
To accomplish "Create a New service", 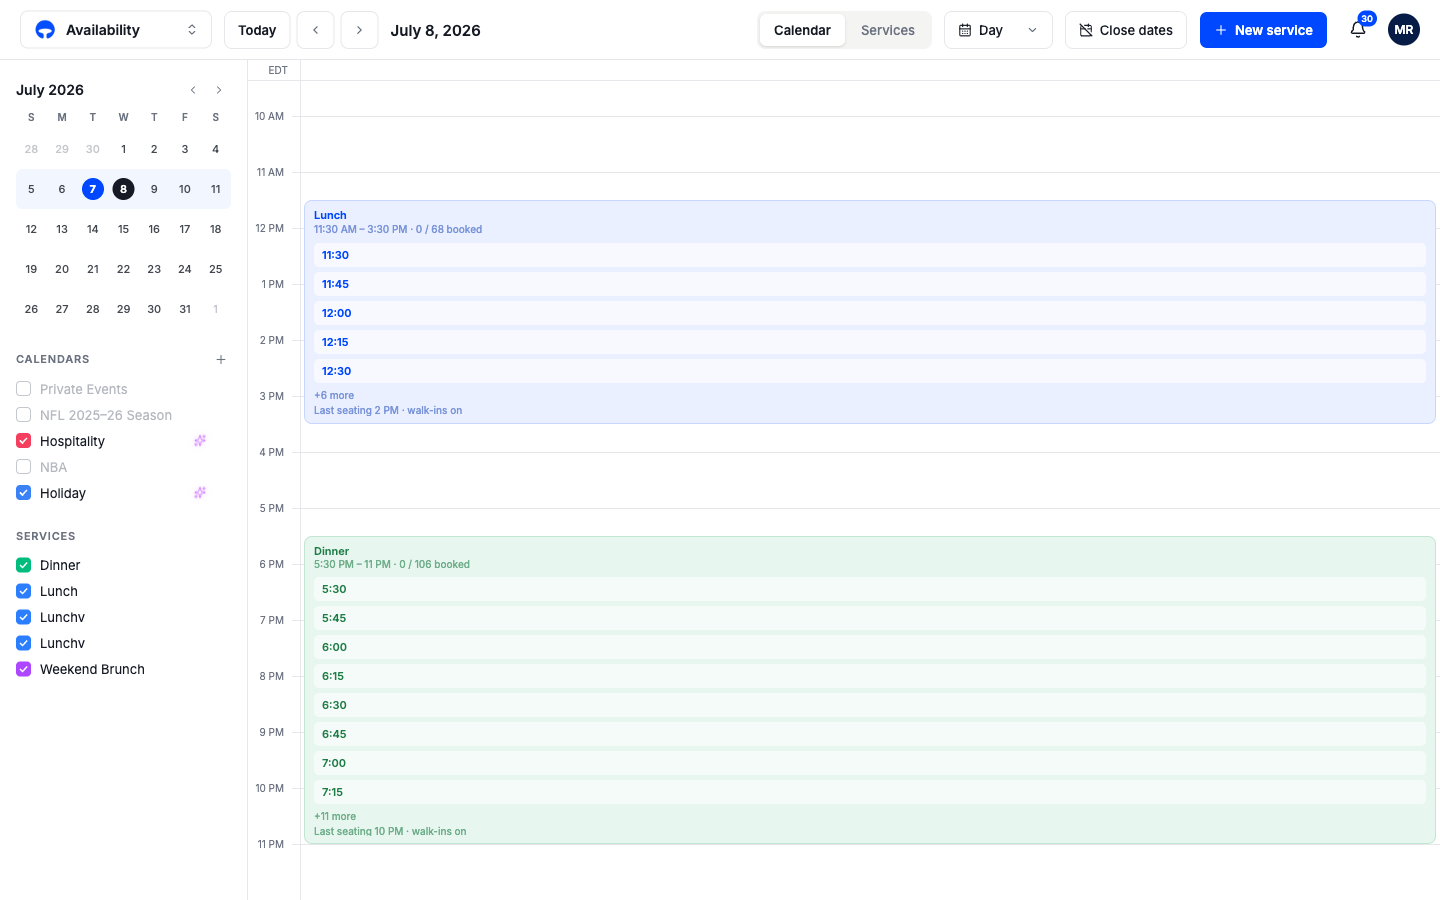I will tap(1263, 30).
